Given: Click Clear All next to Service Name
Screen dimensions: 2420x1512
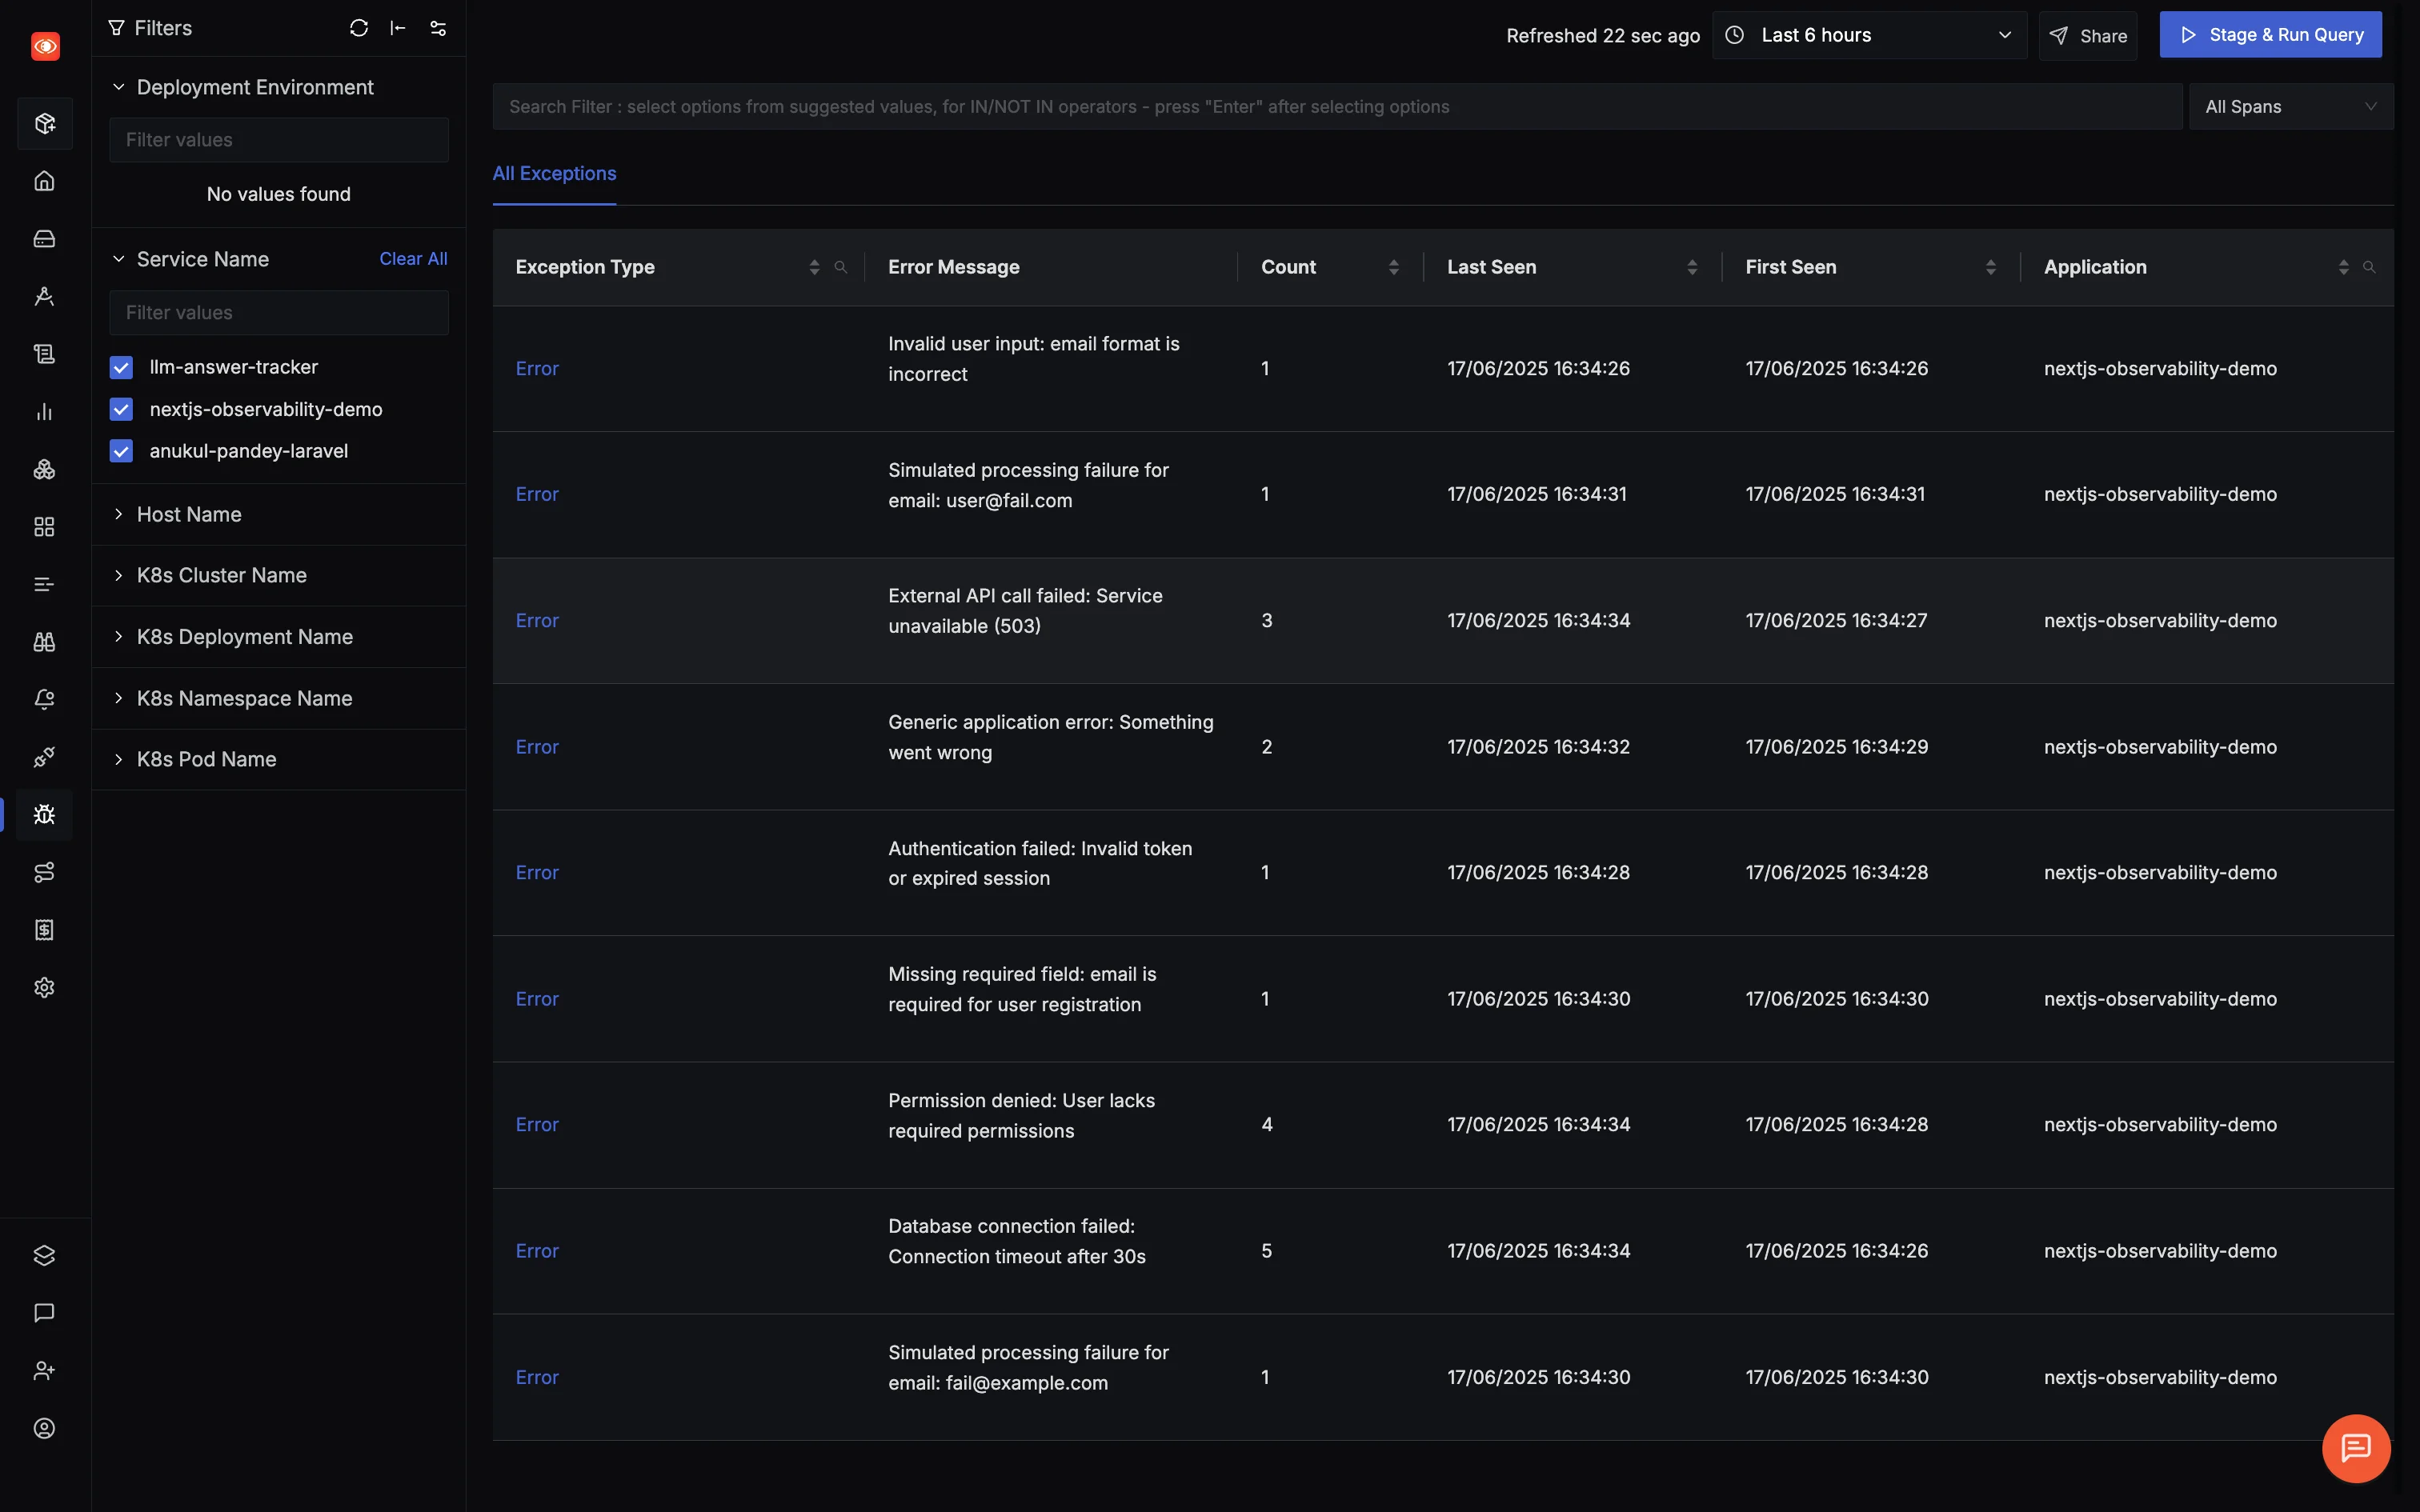Looking at the screenshot, I should 413,258.
